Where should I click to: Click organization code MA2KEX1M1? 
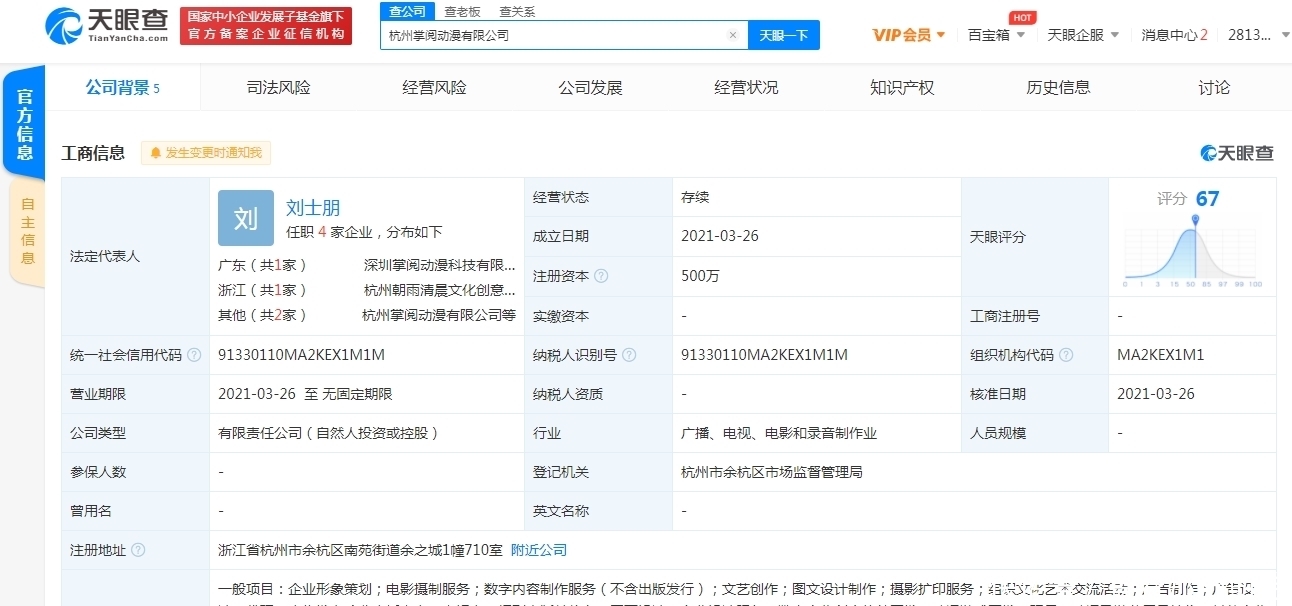1160,355
